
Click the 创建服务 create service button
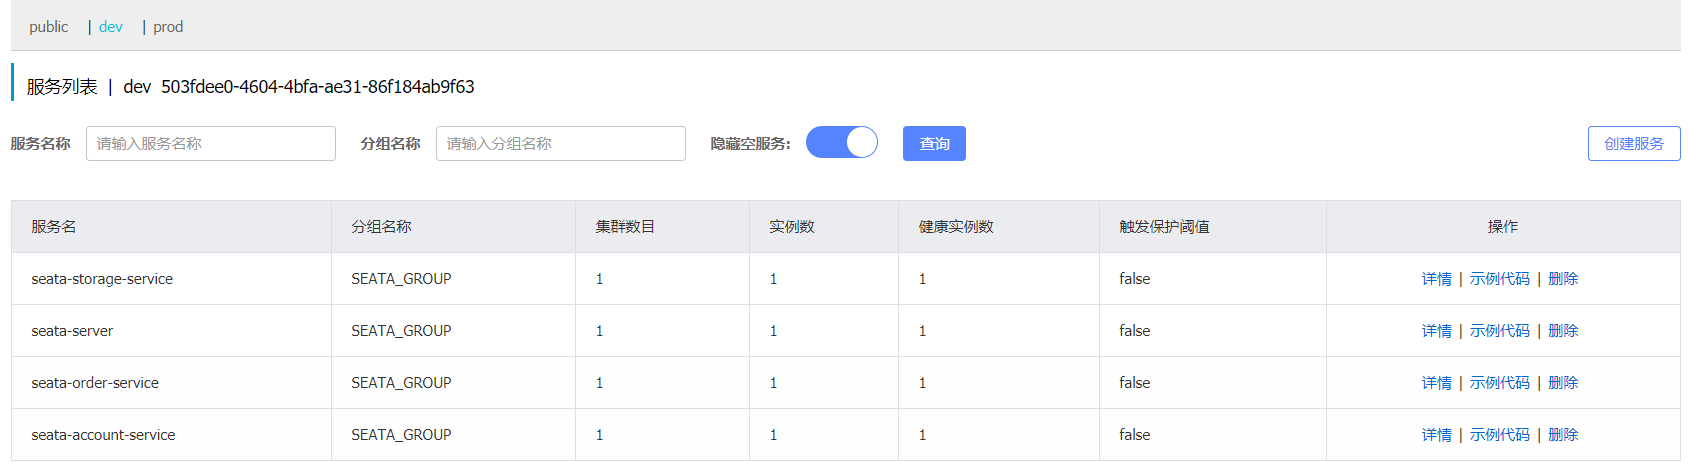click(x=1634, y=143)
